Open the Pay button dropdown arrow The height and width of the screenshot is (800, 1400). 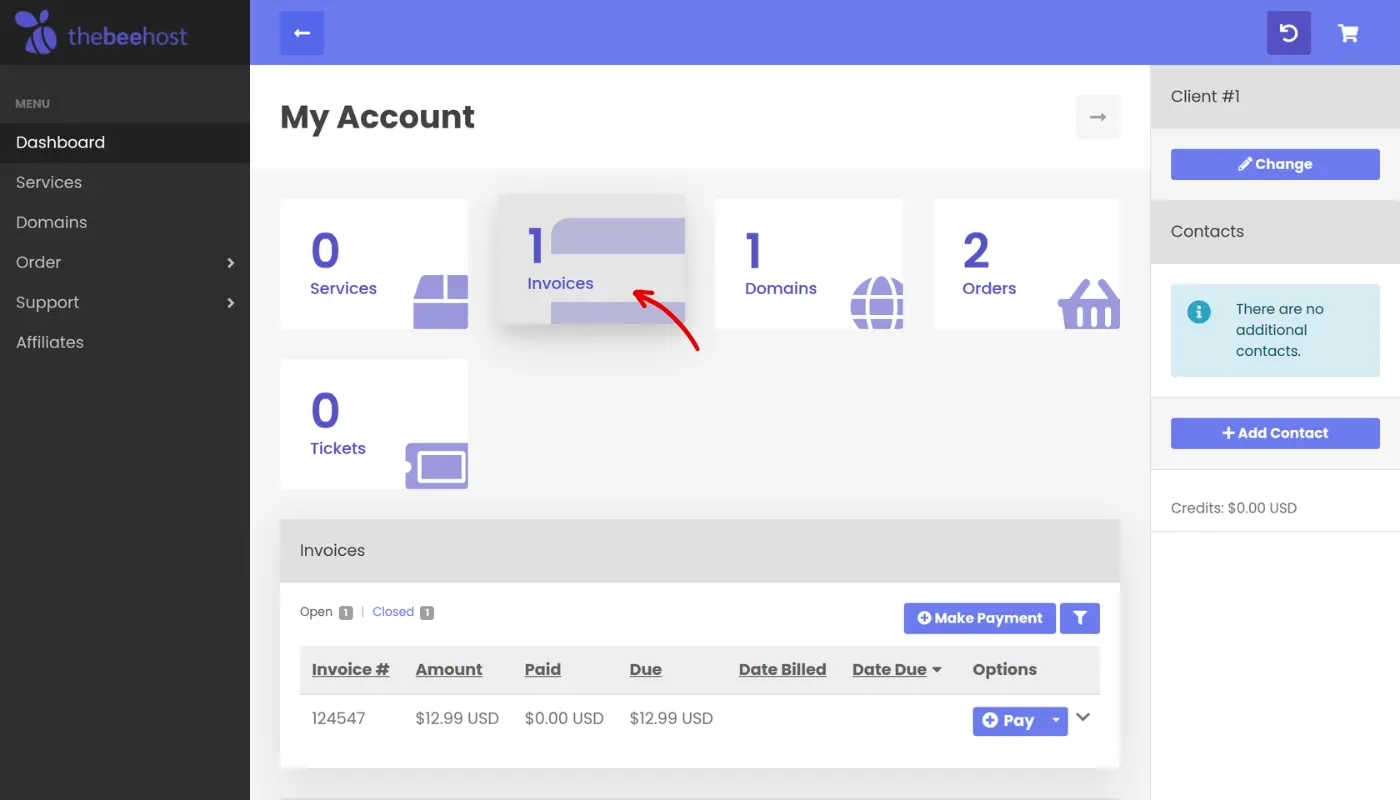1055,720
